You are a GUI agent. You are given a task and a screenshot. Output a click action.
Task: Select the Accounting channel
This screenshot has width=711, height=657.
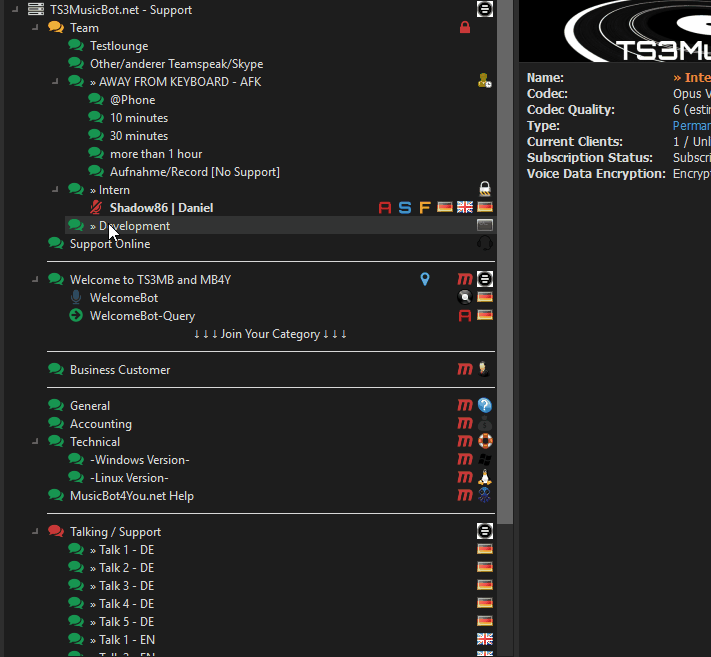pyautogui.click(x=101, y=424)
